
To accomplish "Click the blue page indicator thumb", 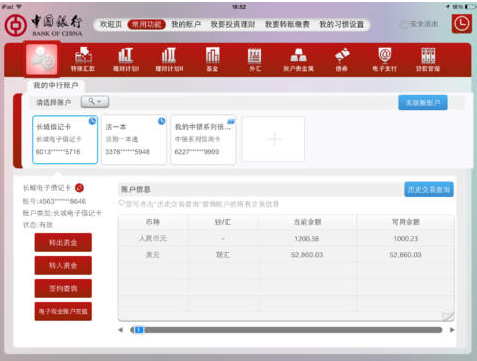I will [x=139, y=330].
